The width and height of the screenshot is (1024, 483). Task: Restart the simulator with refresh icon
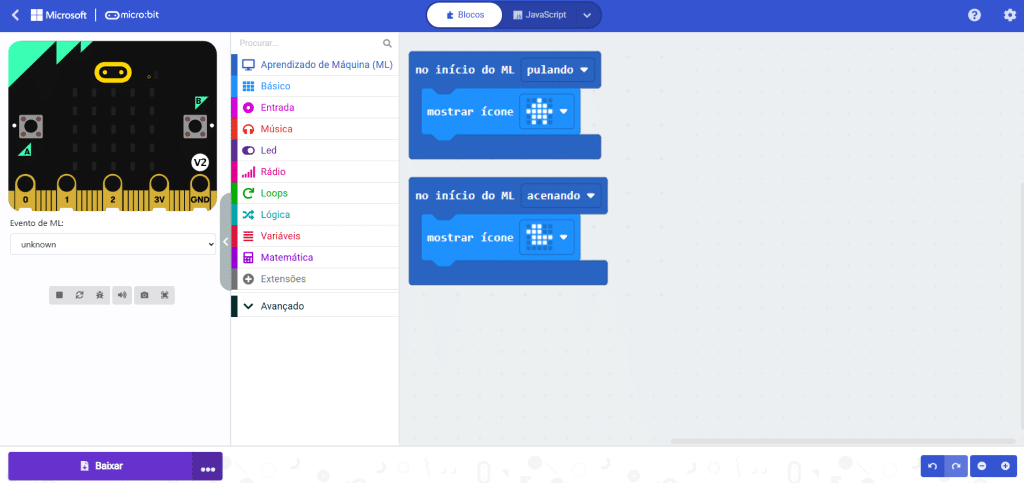pos(80,295)
